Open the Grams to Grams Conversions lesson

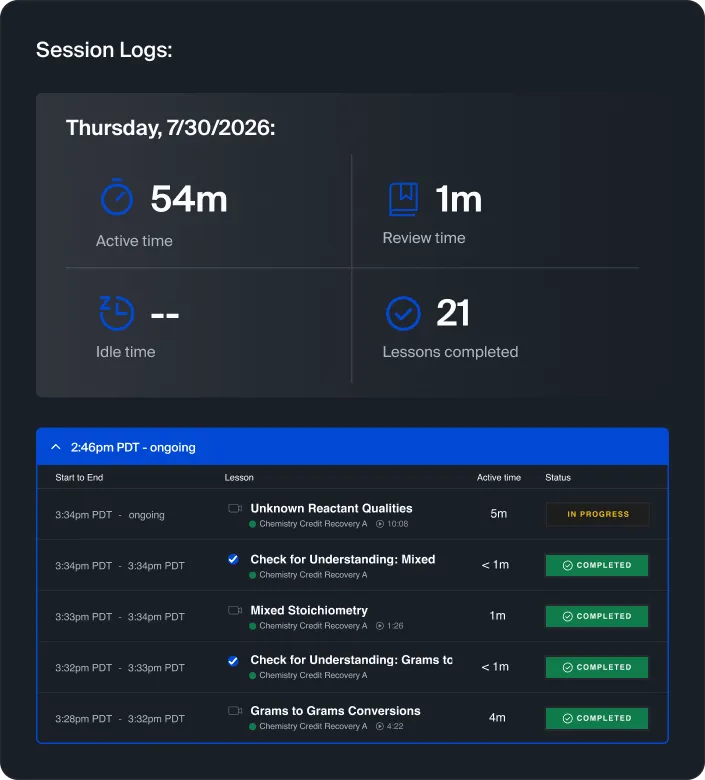tap(335, 711)
